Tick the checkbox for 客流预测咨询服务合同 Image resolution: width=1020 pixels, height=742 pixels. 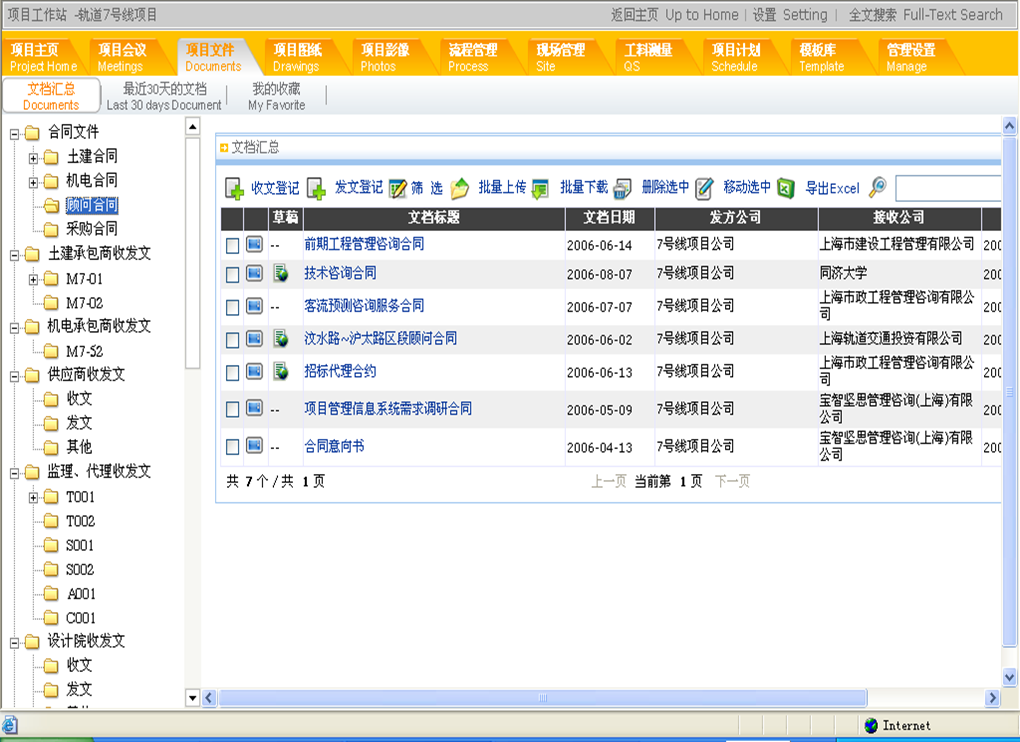pos(232,307)
